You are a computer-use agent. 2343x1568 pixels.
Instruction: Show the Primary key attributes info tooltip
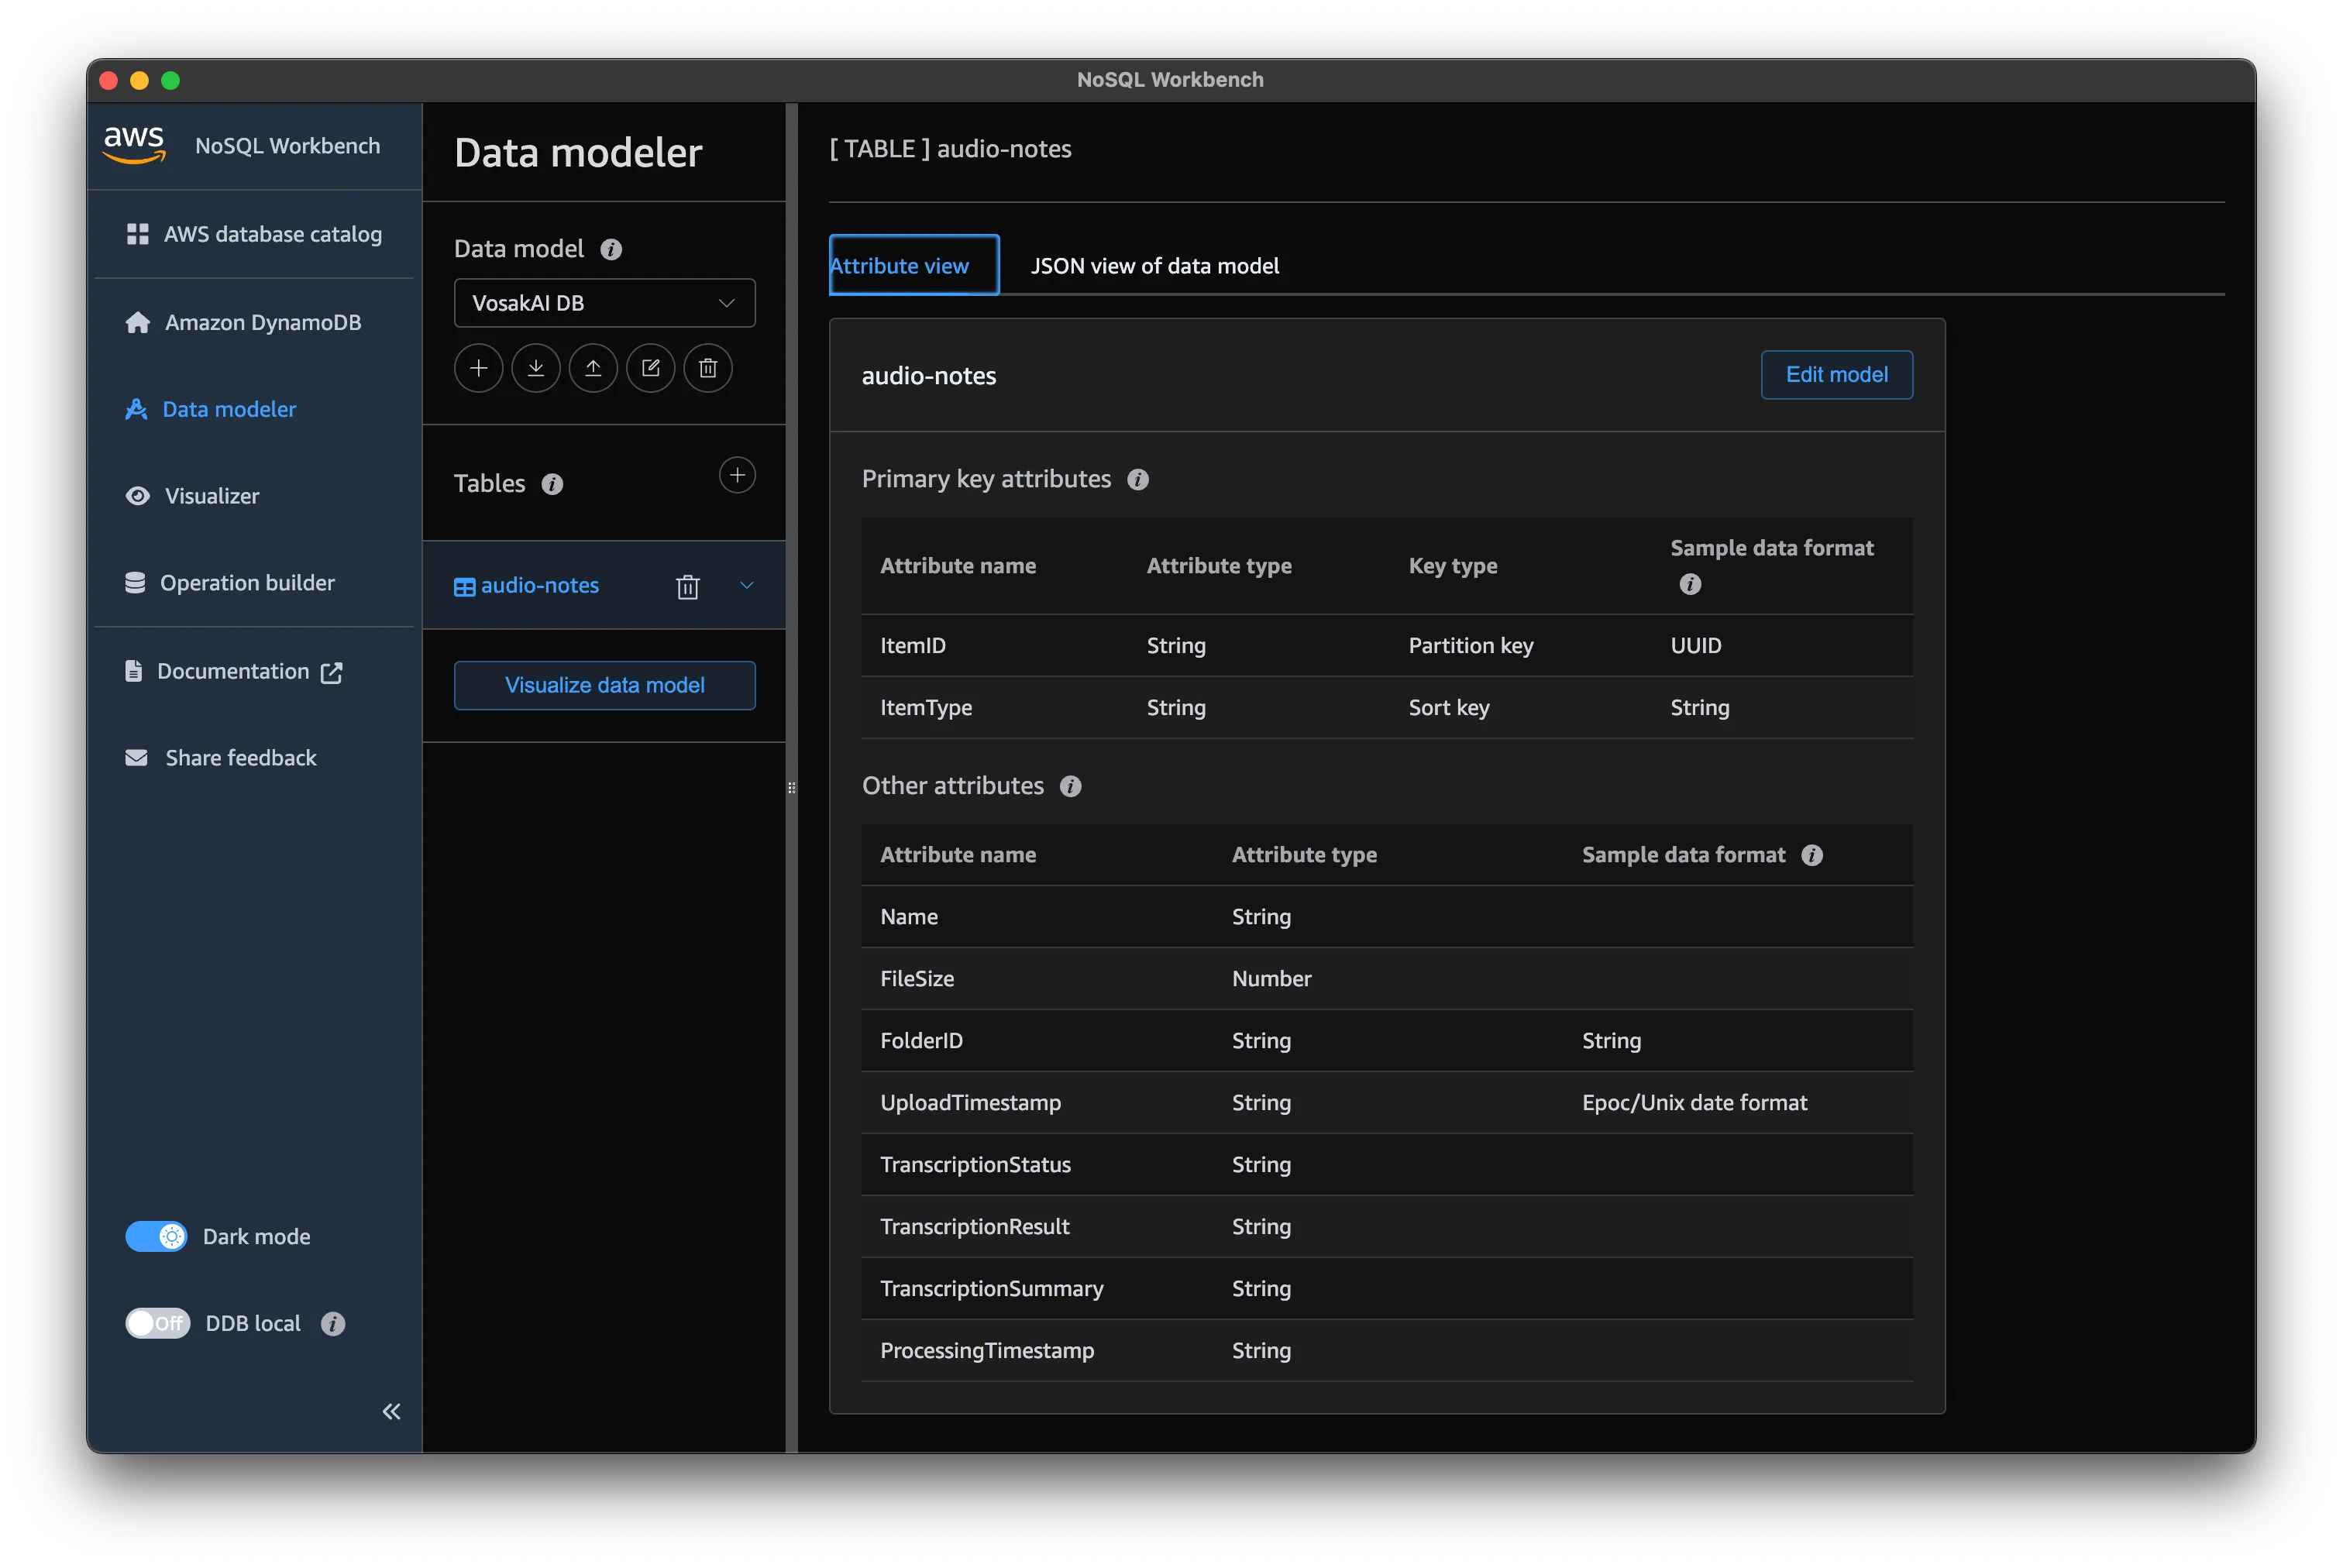(x=1138, y=479)
